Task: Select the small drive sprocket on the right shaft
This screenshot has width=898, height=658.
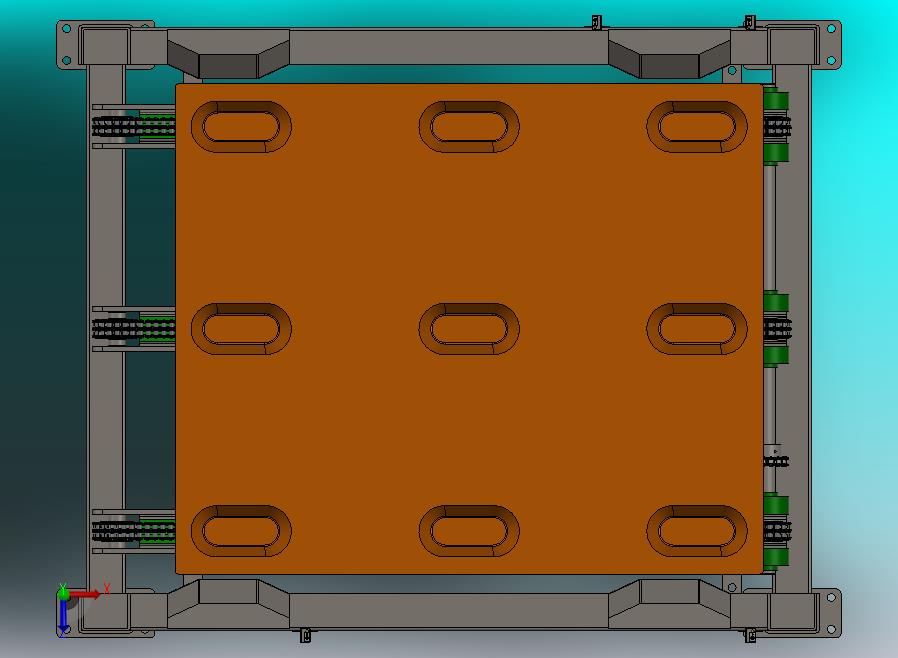Action: coord(776,460)
